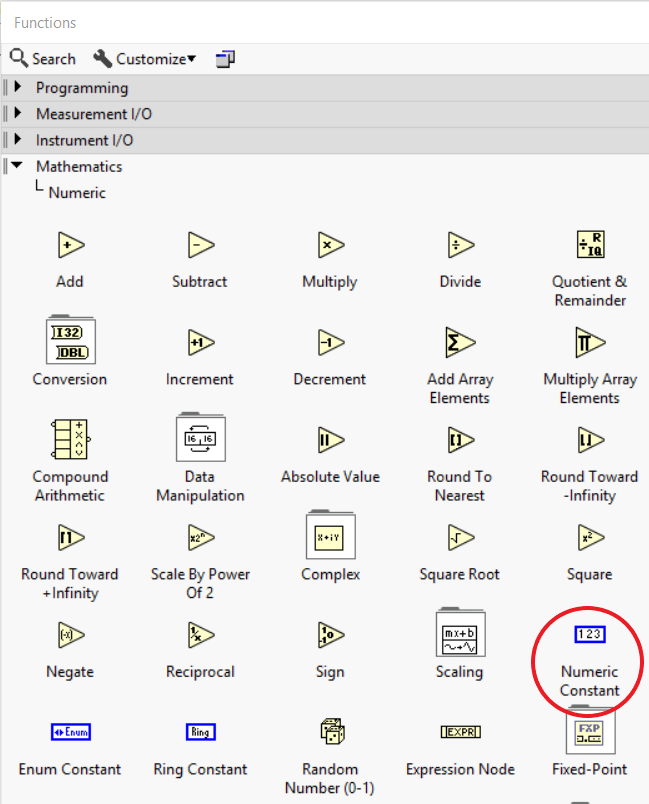Click the Numeric Constant icon

coord(590,634)
